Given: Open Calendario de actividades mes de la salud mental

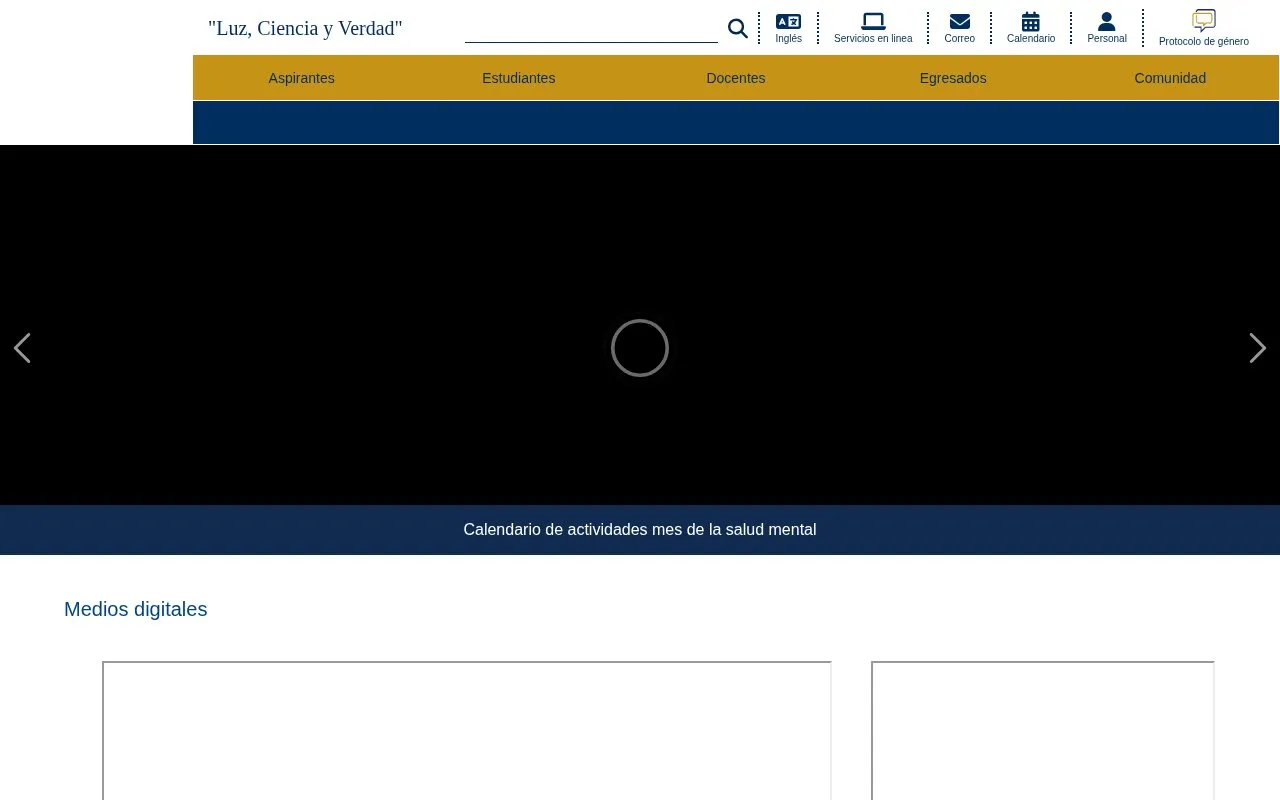Looking at the screenshot, I should pyautogui.click(x=640, y=530).
